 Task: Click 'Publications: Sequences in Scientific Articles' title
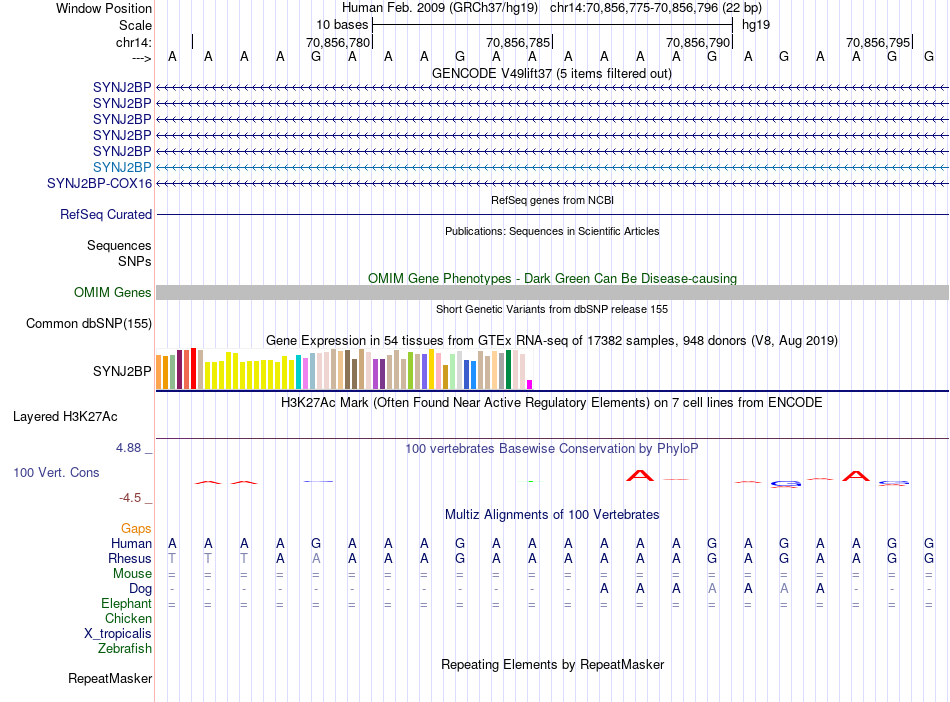click(552, 231)
